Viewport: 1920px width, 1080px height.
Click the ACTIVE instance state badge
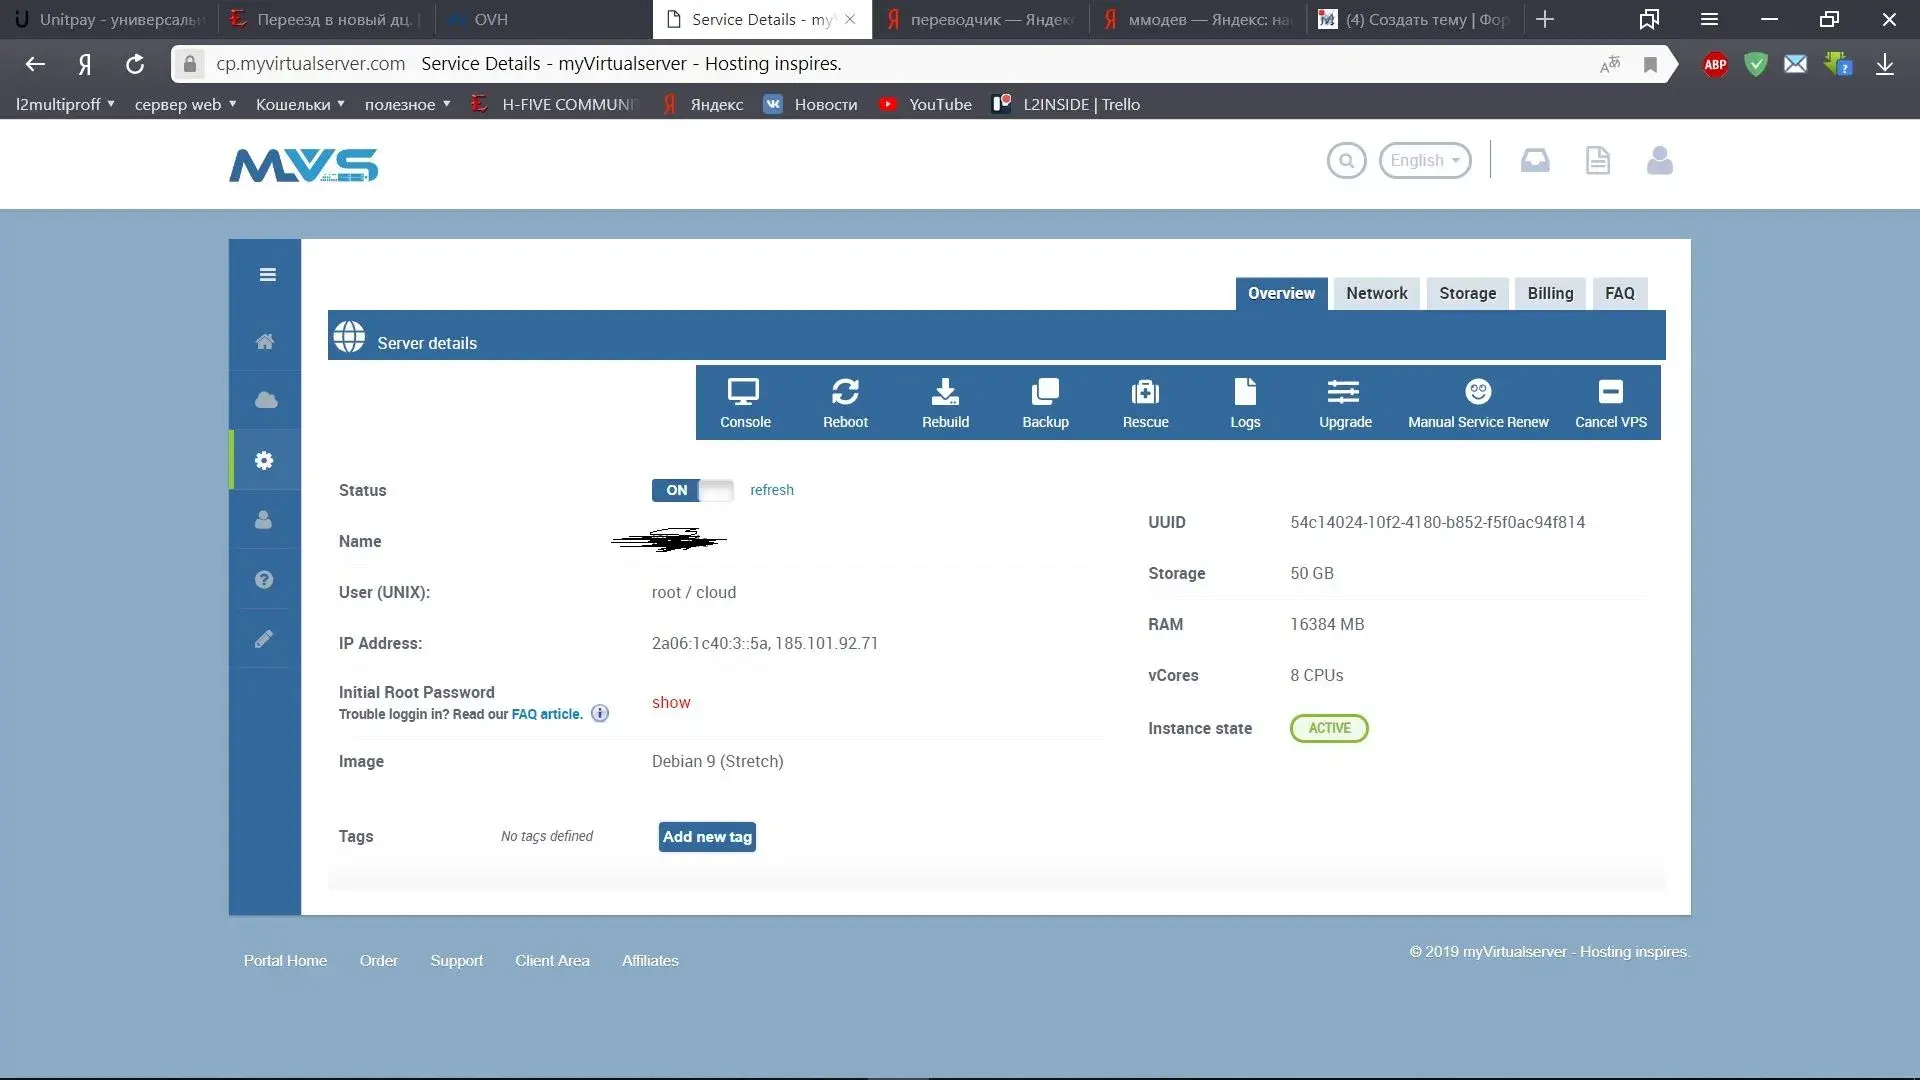click(1329, 728)
